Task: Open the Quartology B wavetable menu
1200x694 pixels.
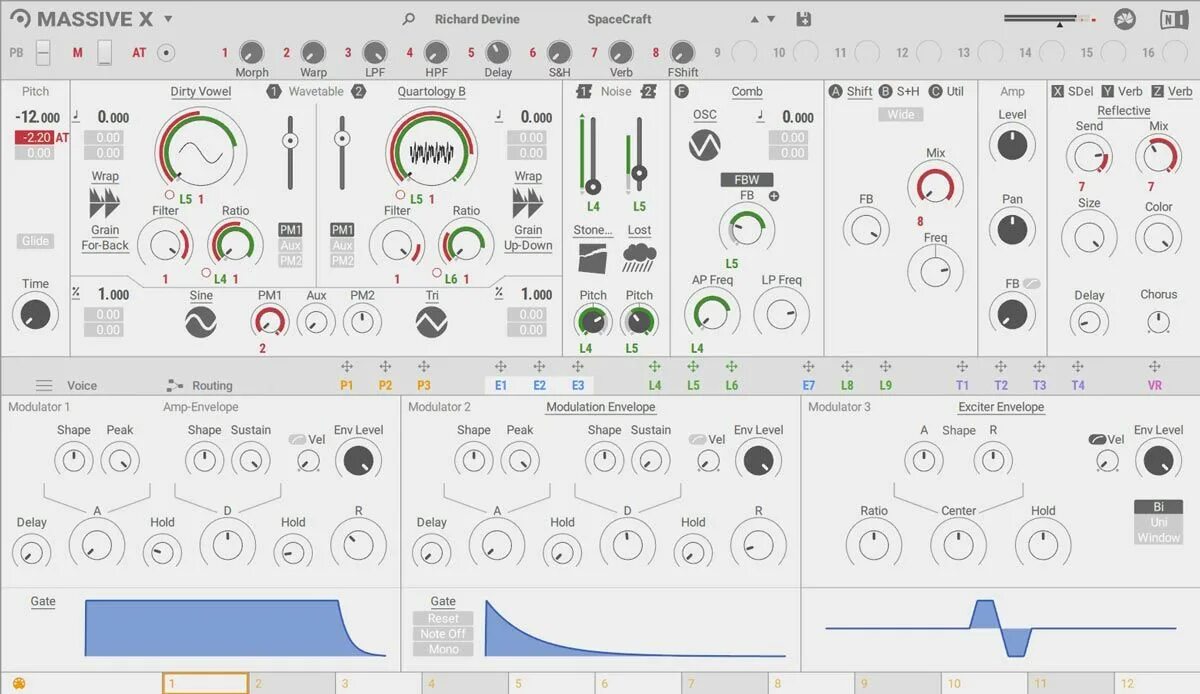Action: [x=432, y=91]
